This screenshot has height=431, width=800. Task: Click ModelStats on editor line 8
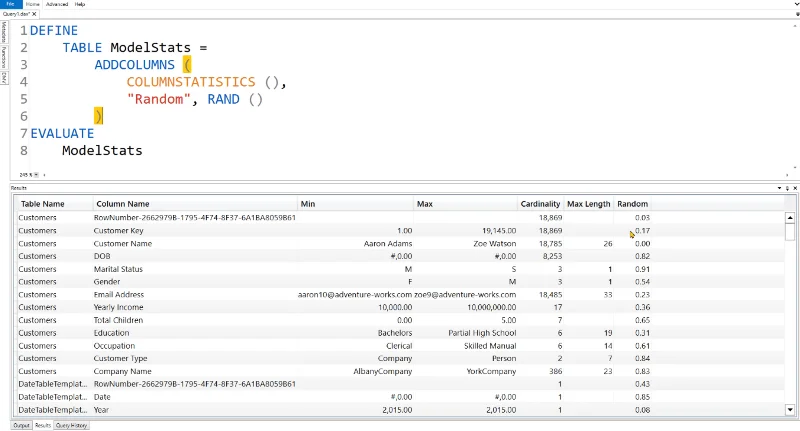[102, 150]
